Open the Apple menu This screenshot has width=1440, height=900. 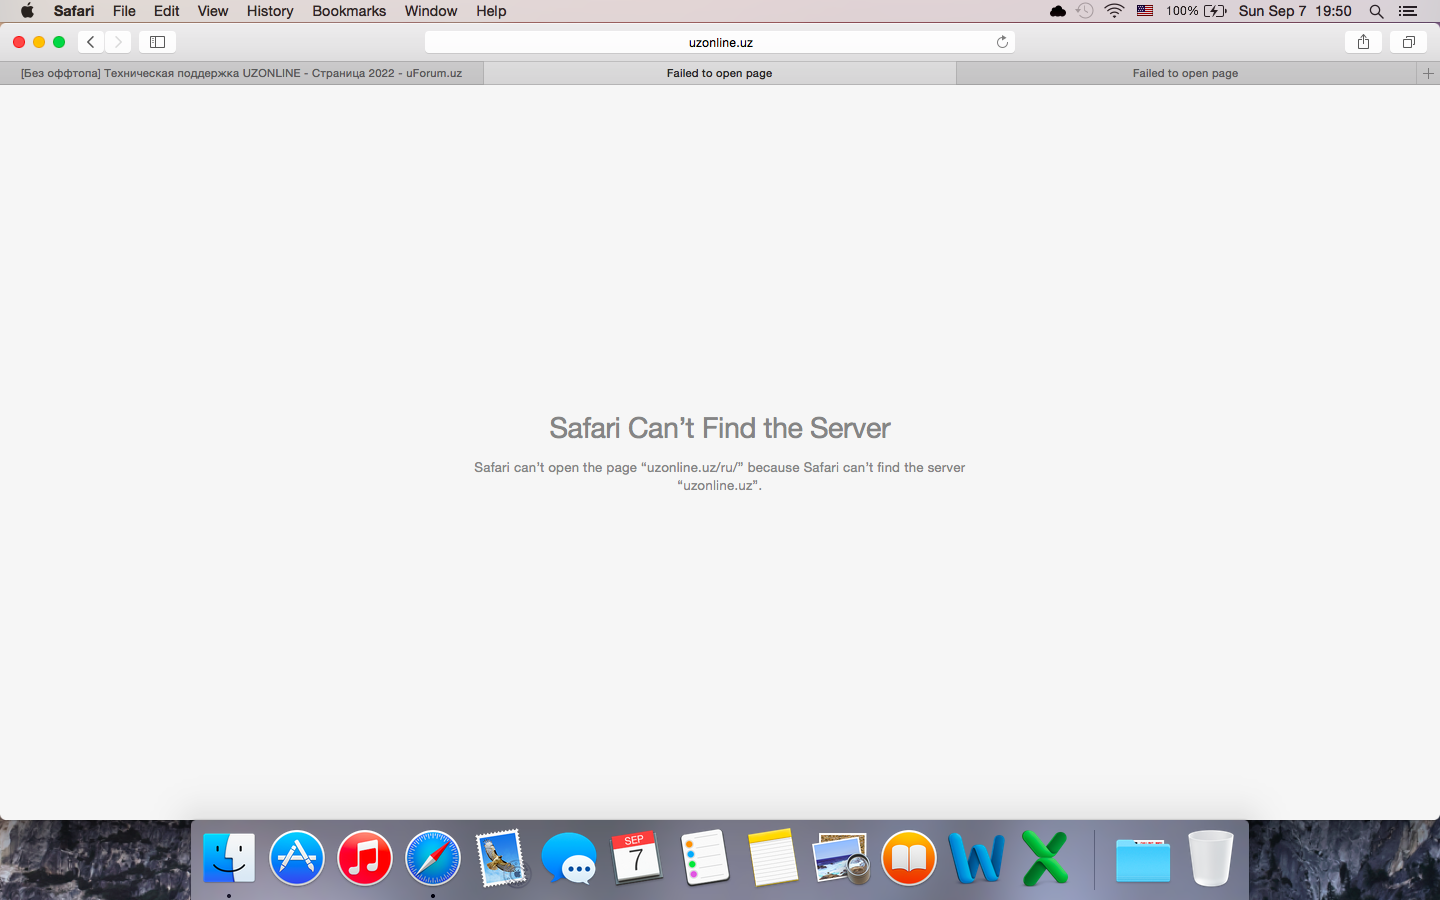[x=27, y=11]
